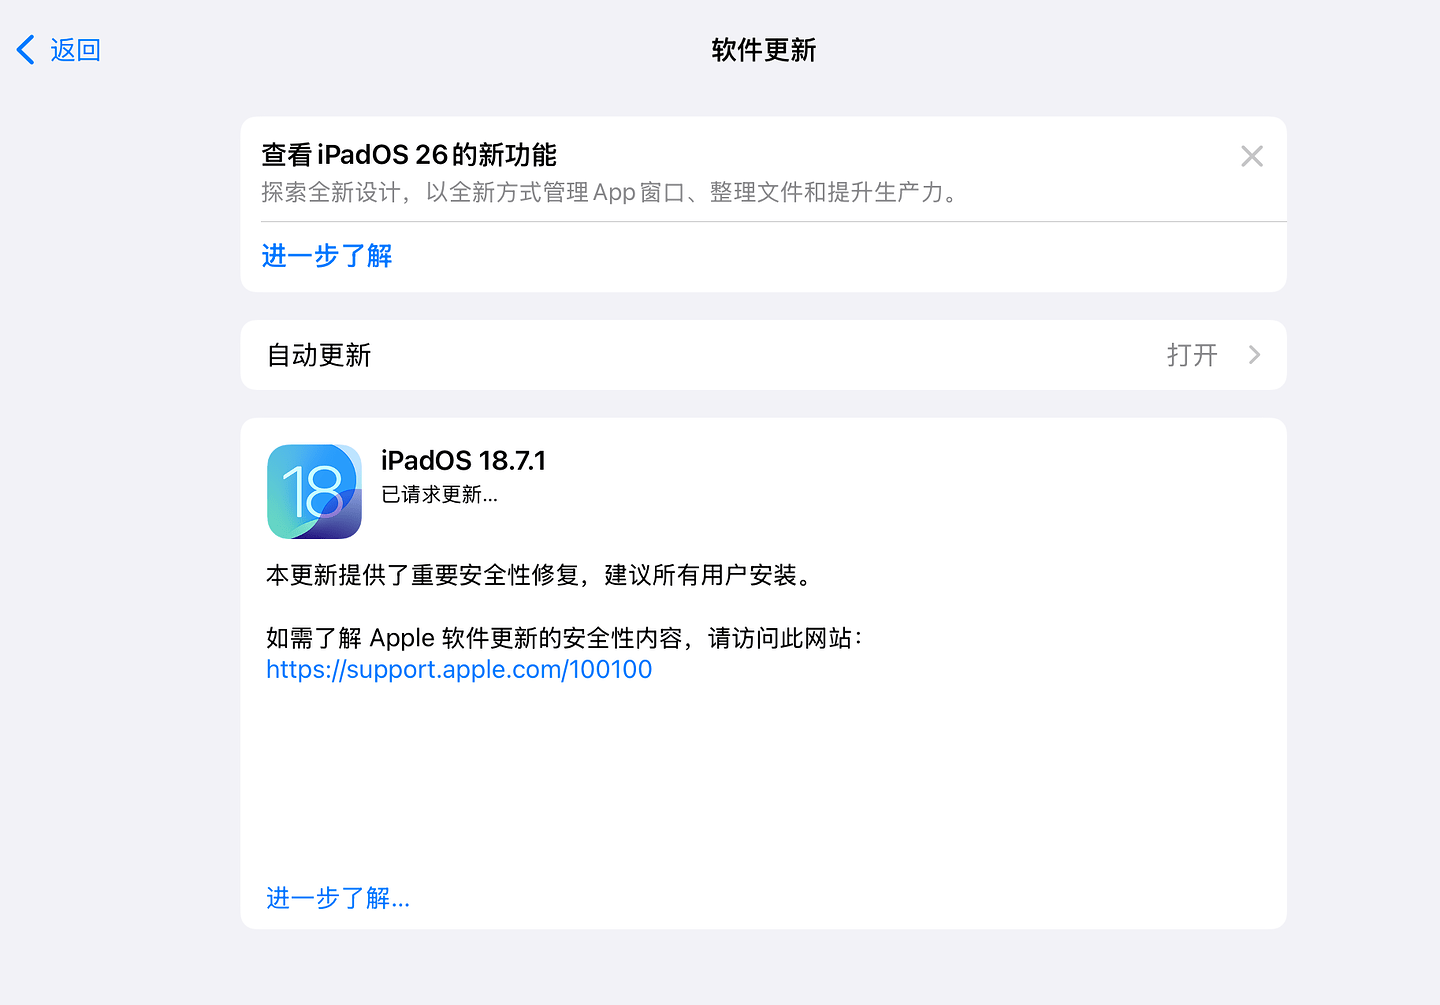Tap the 如需了解 Apple 软件更新 paragraph
1440x1005 pixels.
tap(564, 638)
